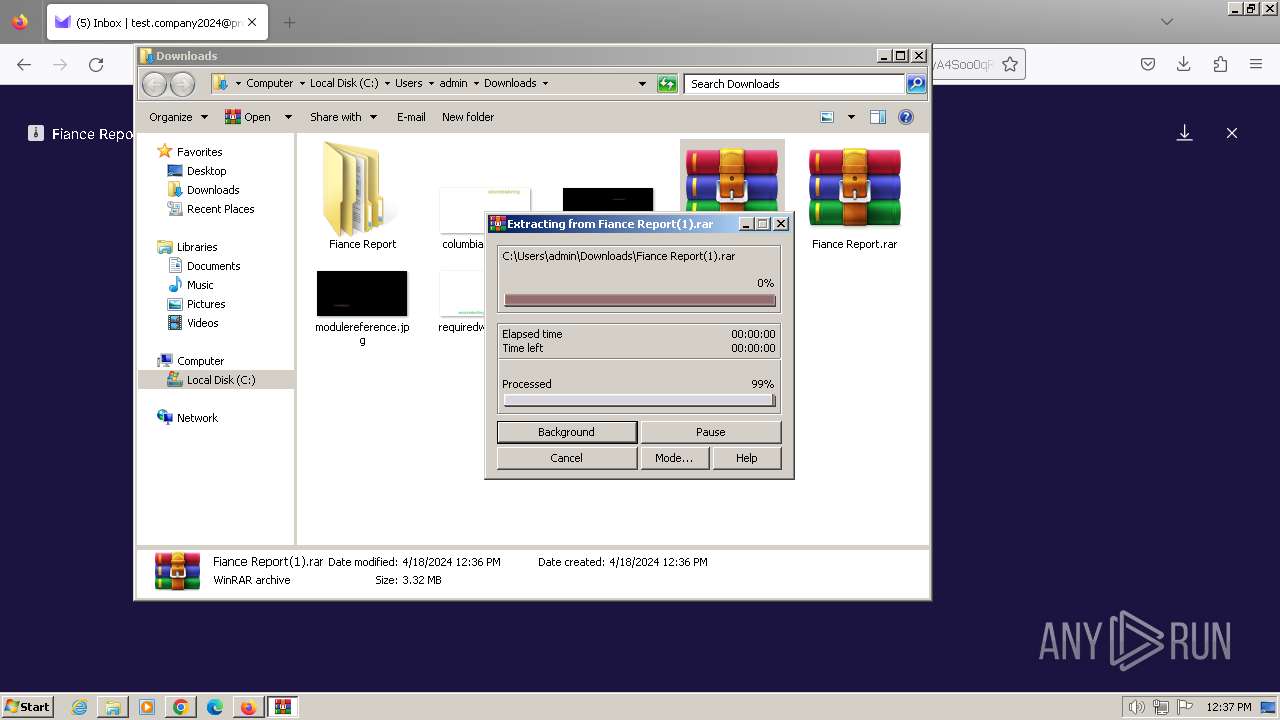Open the Share with menu

tap(343, 117)
